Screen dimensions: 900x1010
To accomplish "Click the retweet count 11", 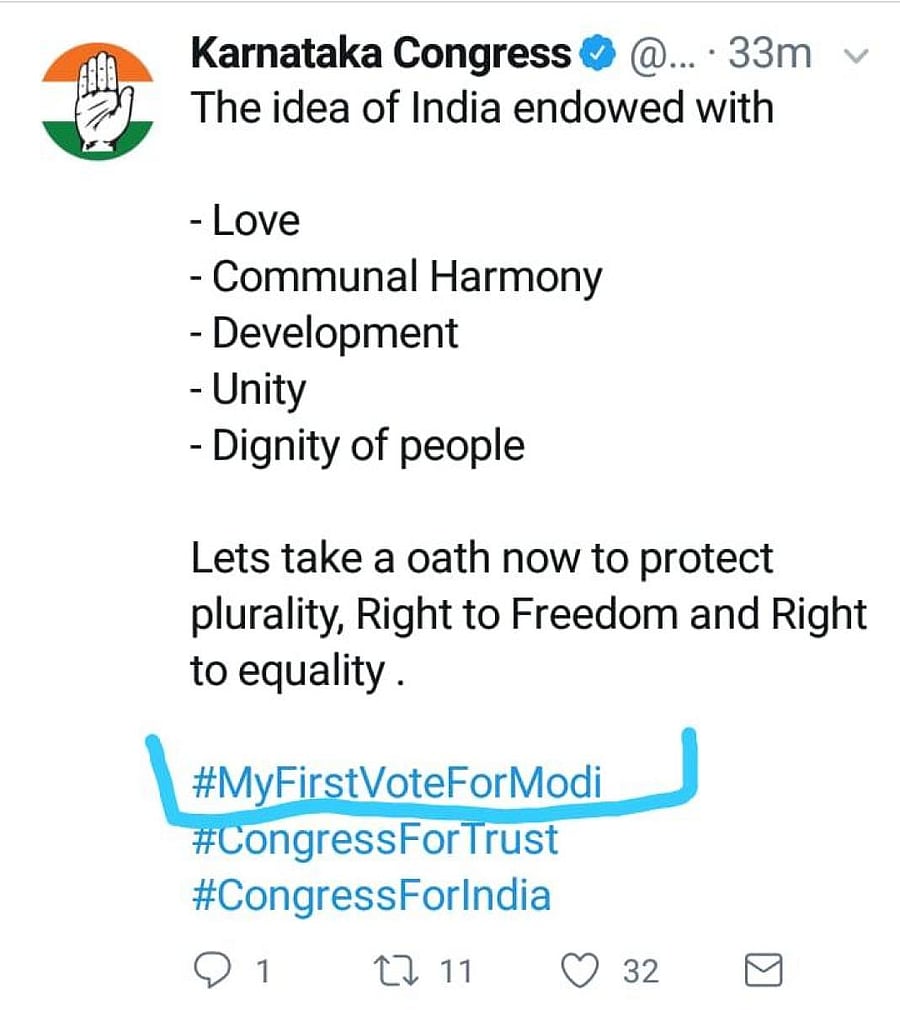I will pos(457,971).
